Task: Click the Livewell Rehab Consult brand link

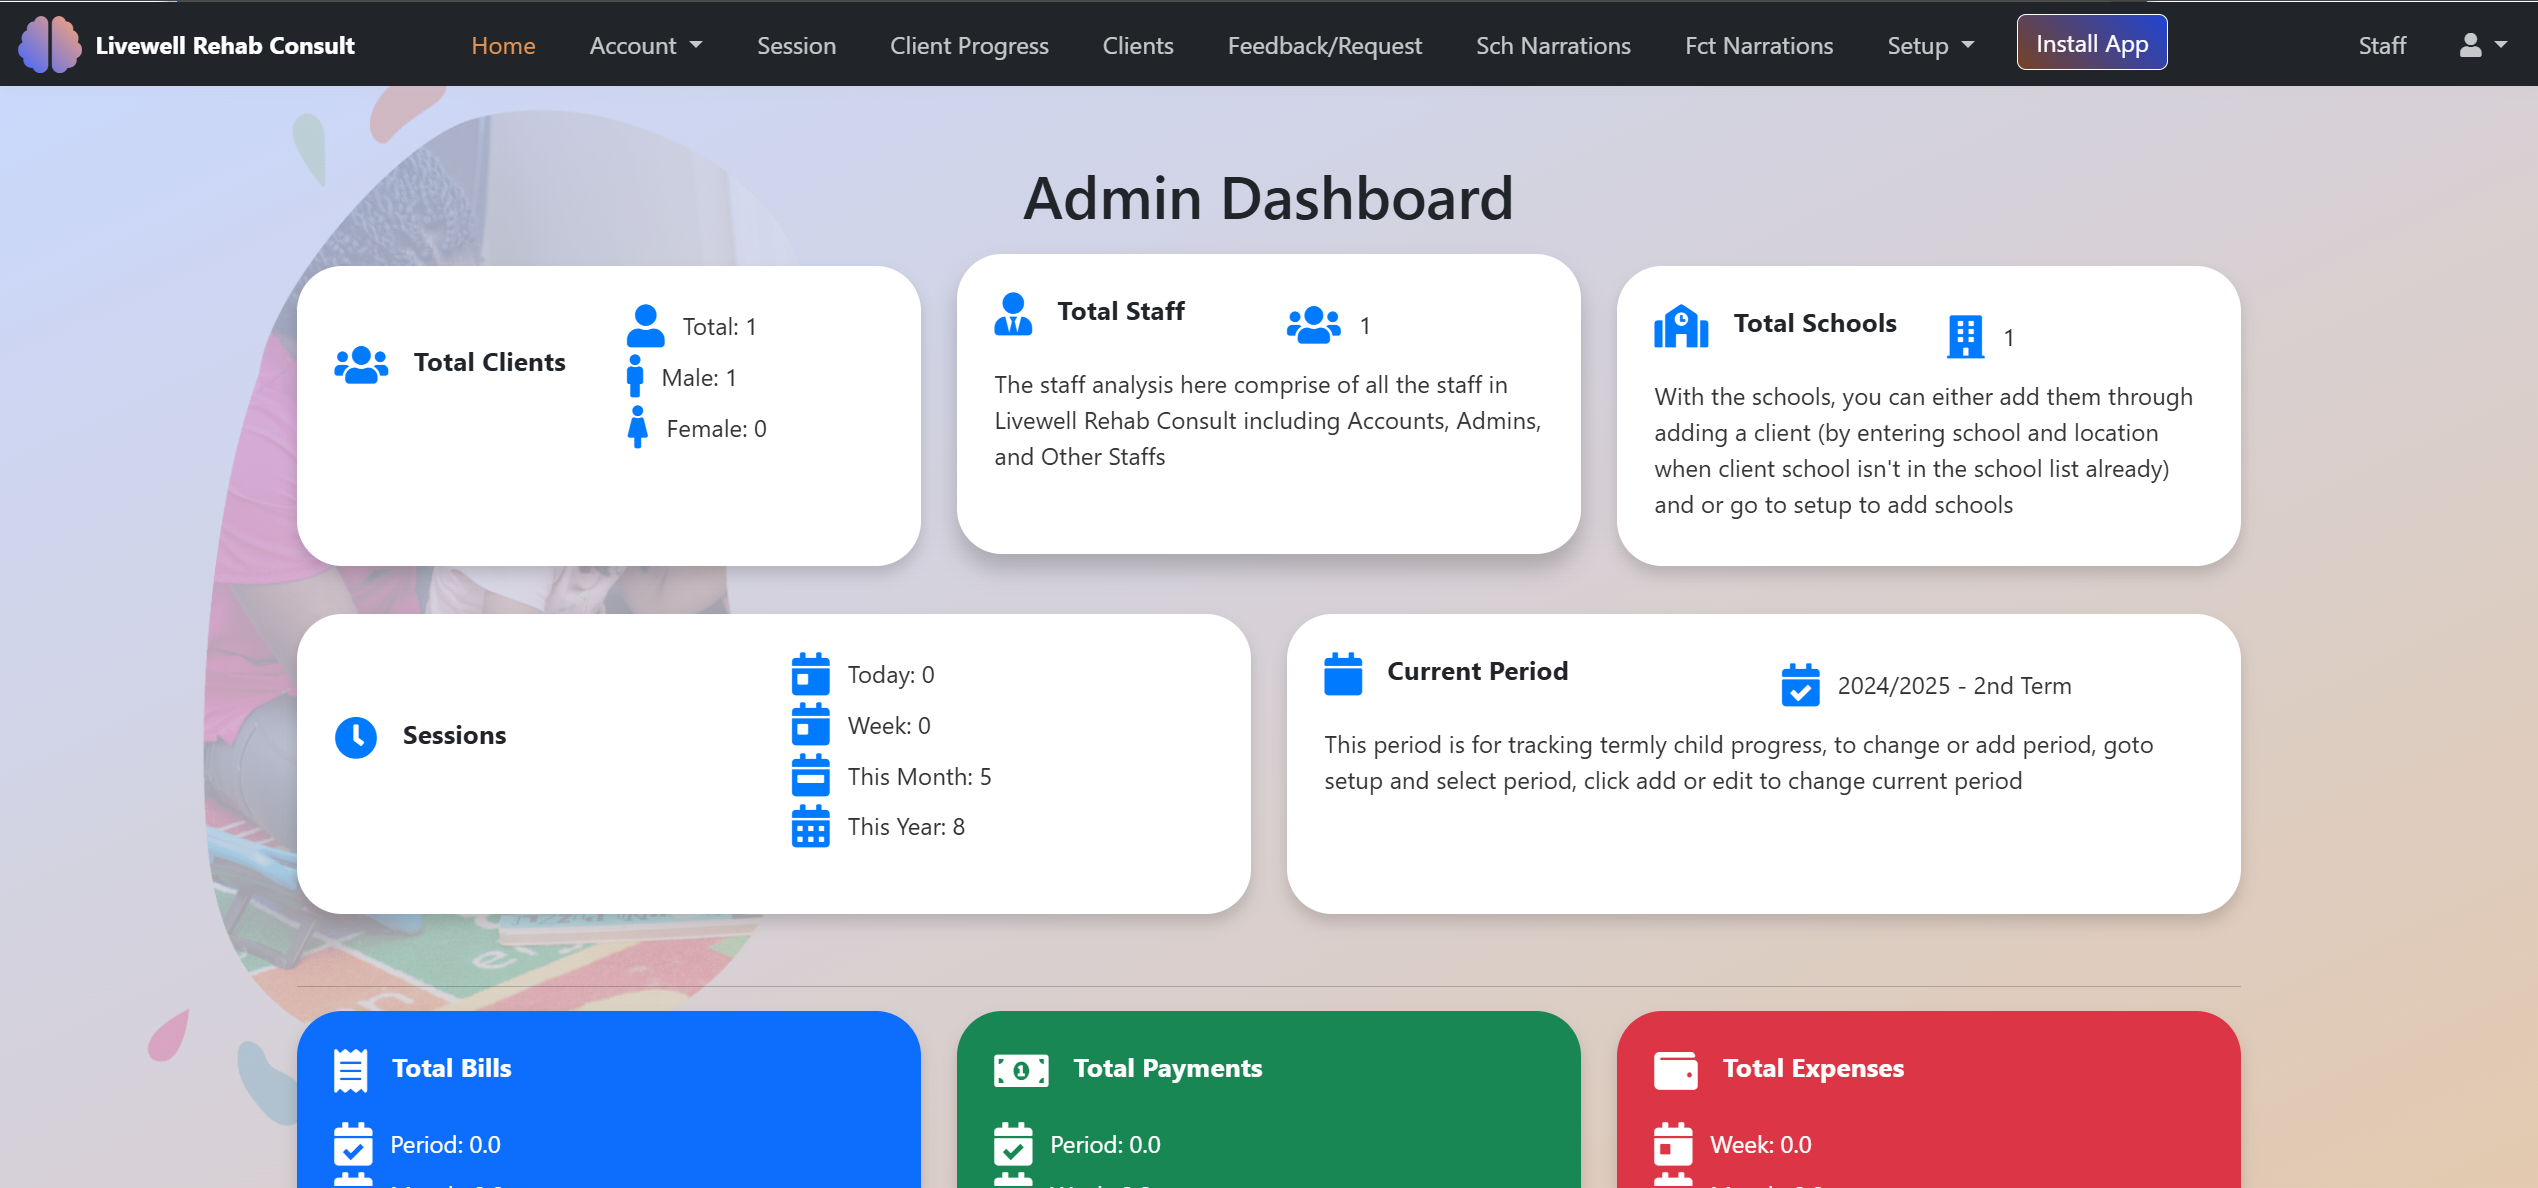Action: pyautogui.click(x=225, y=46)
